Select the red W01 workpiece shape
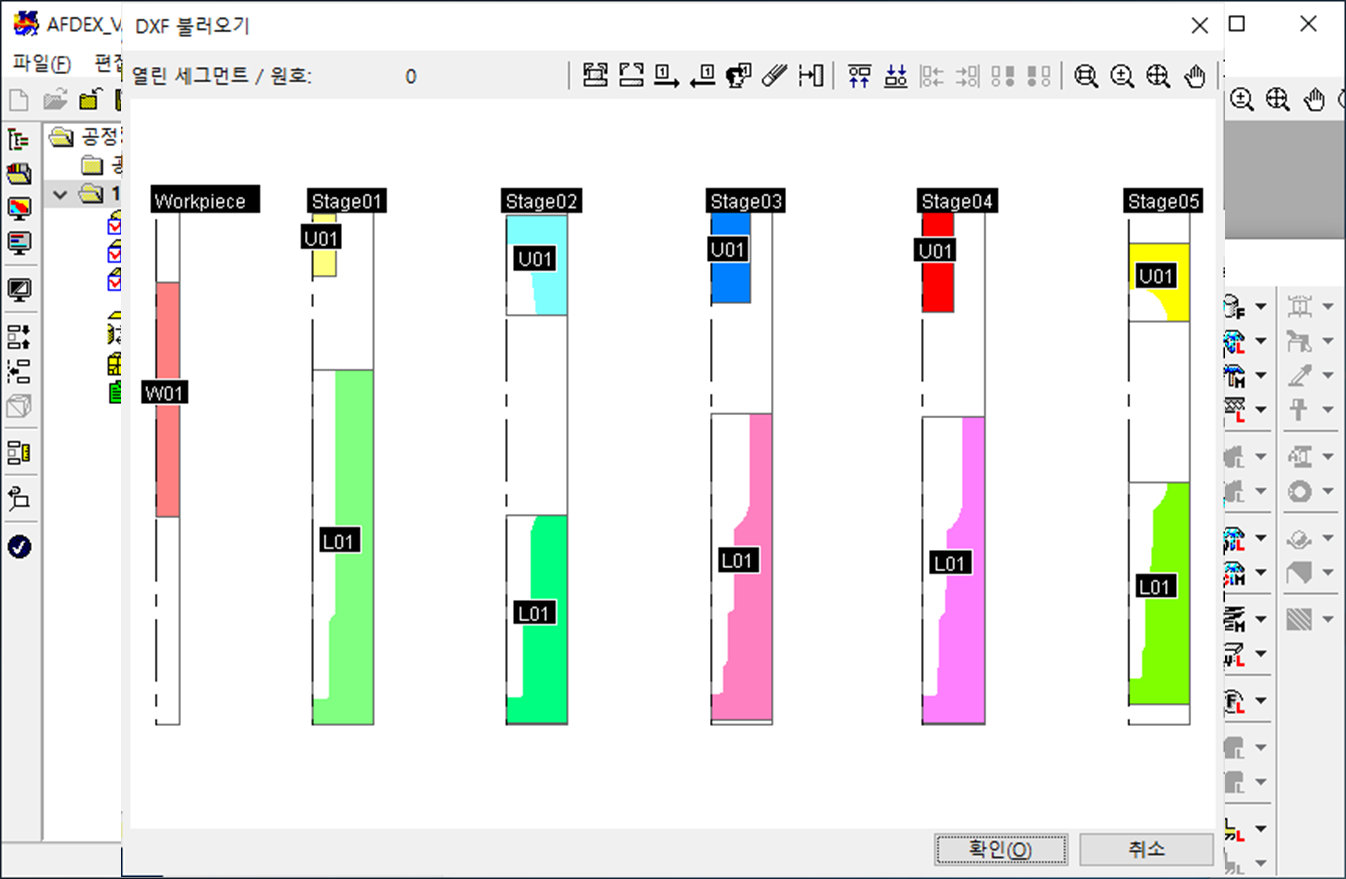The image size is (1346, 879). pos(167,450)
